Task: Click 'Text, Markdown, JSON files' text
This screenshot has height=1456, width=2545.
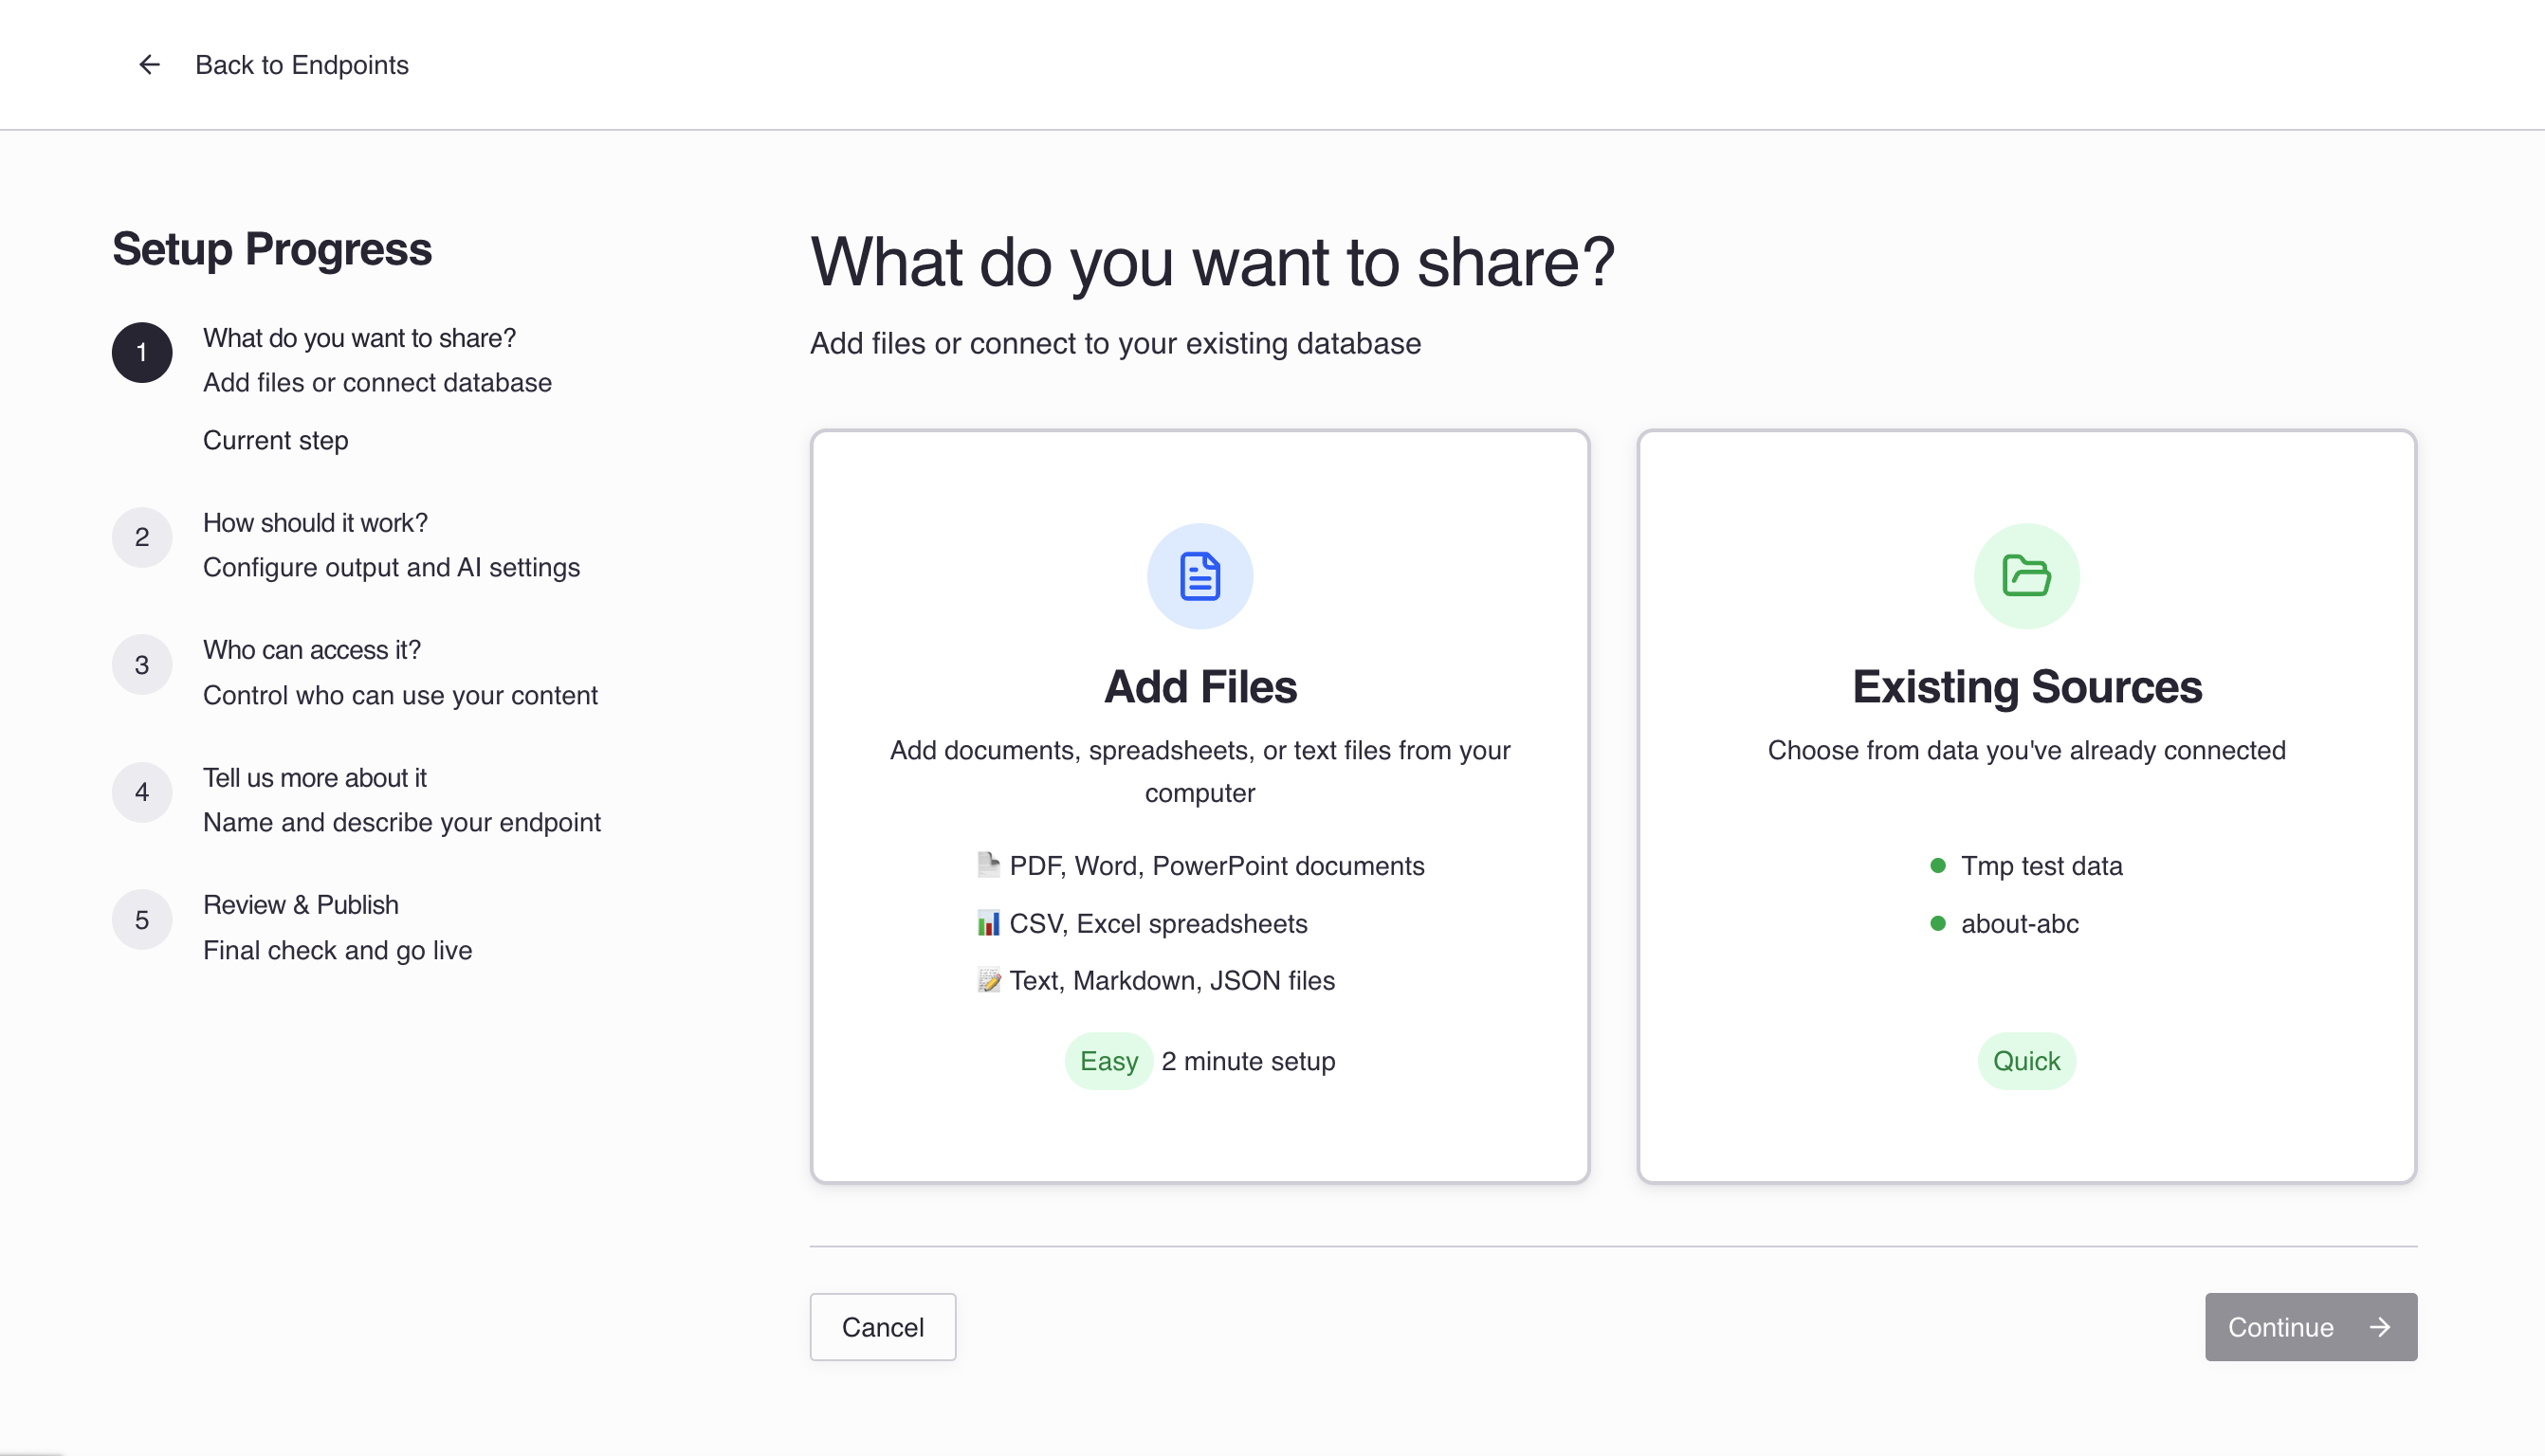Action: tap(1172, 980)
